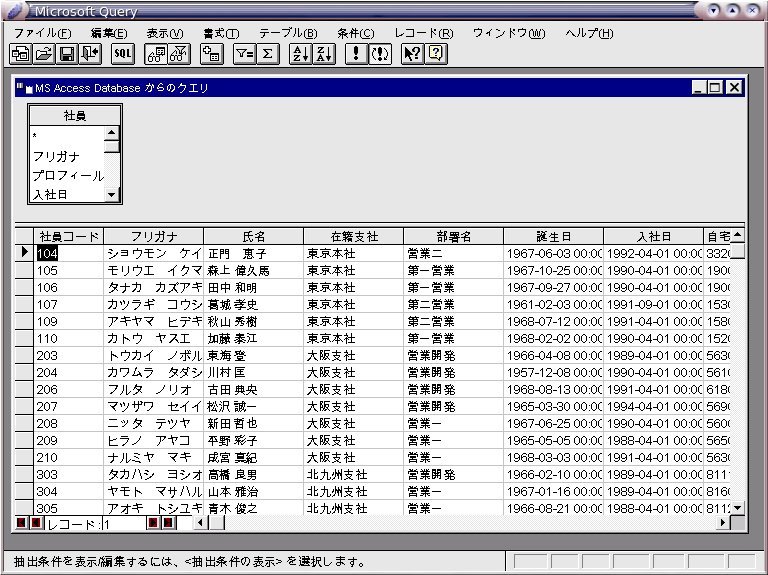Click name cell 山本 雅治
Image resolution: width=768 pixels, height=575 pixels.
click(254, 491)
